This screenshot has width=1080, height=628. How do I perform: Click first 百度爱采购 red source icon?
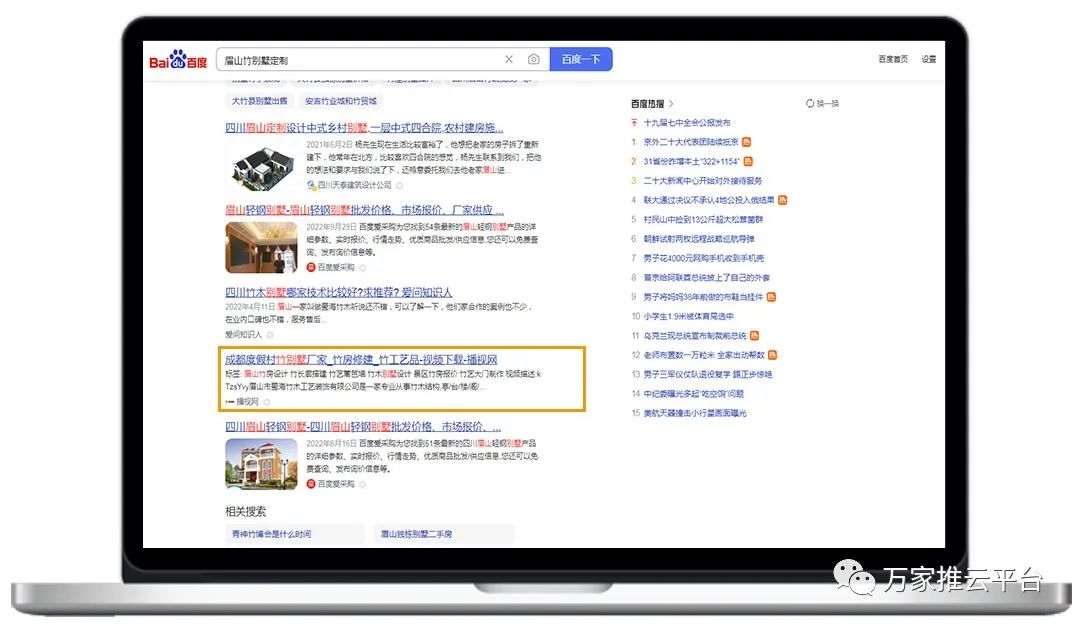tap(311, 268)
